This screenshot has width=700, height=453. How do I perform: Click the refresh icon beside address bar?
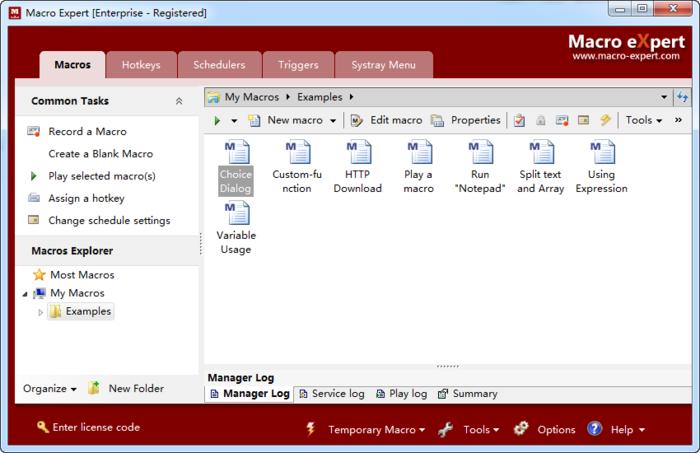pos(682,97)
